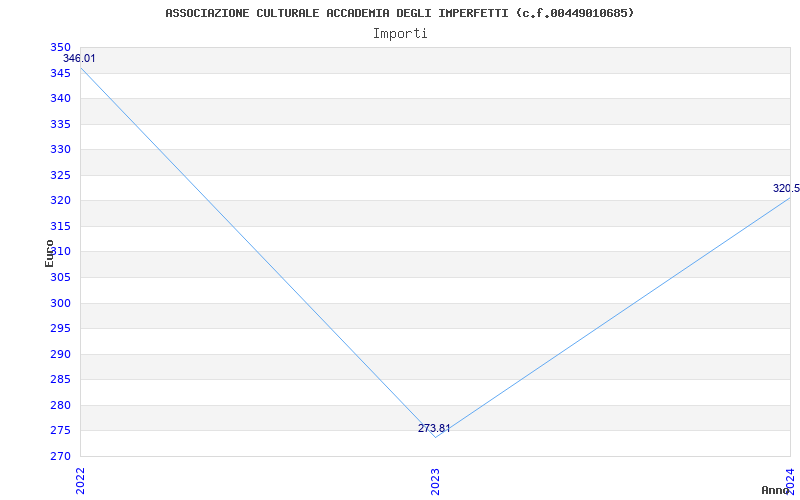Click the 285 y-axis tick label

(x=60, y=380)
